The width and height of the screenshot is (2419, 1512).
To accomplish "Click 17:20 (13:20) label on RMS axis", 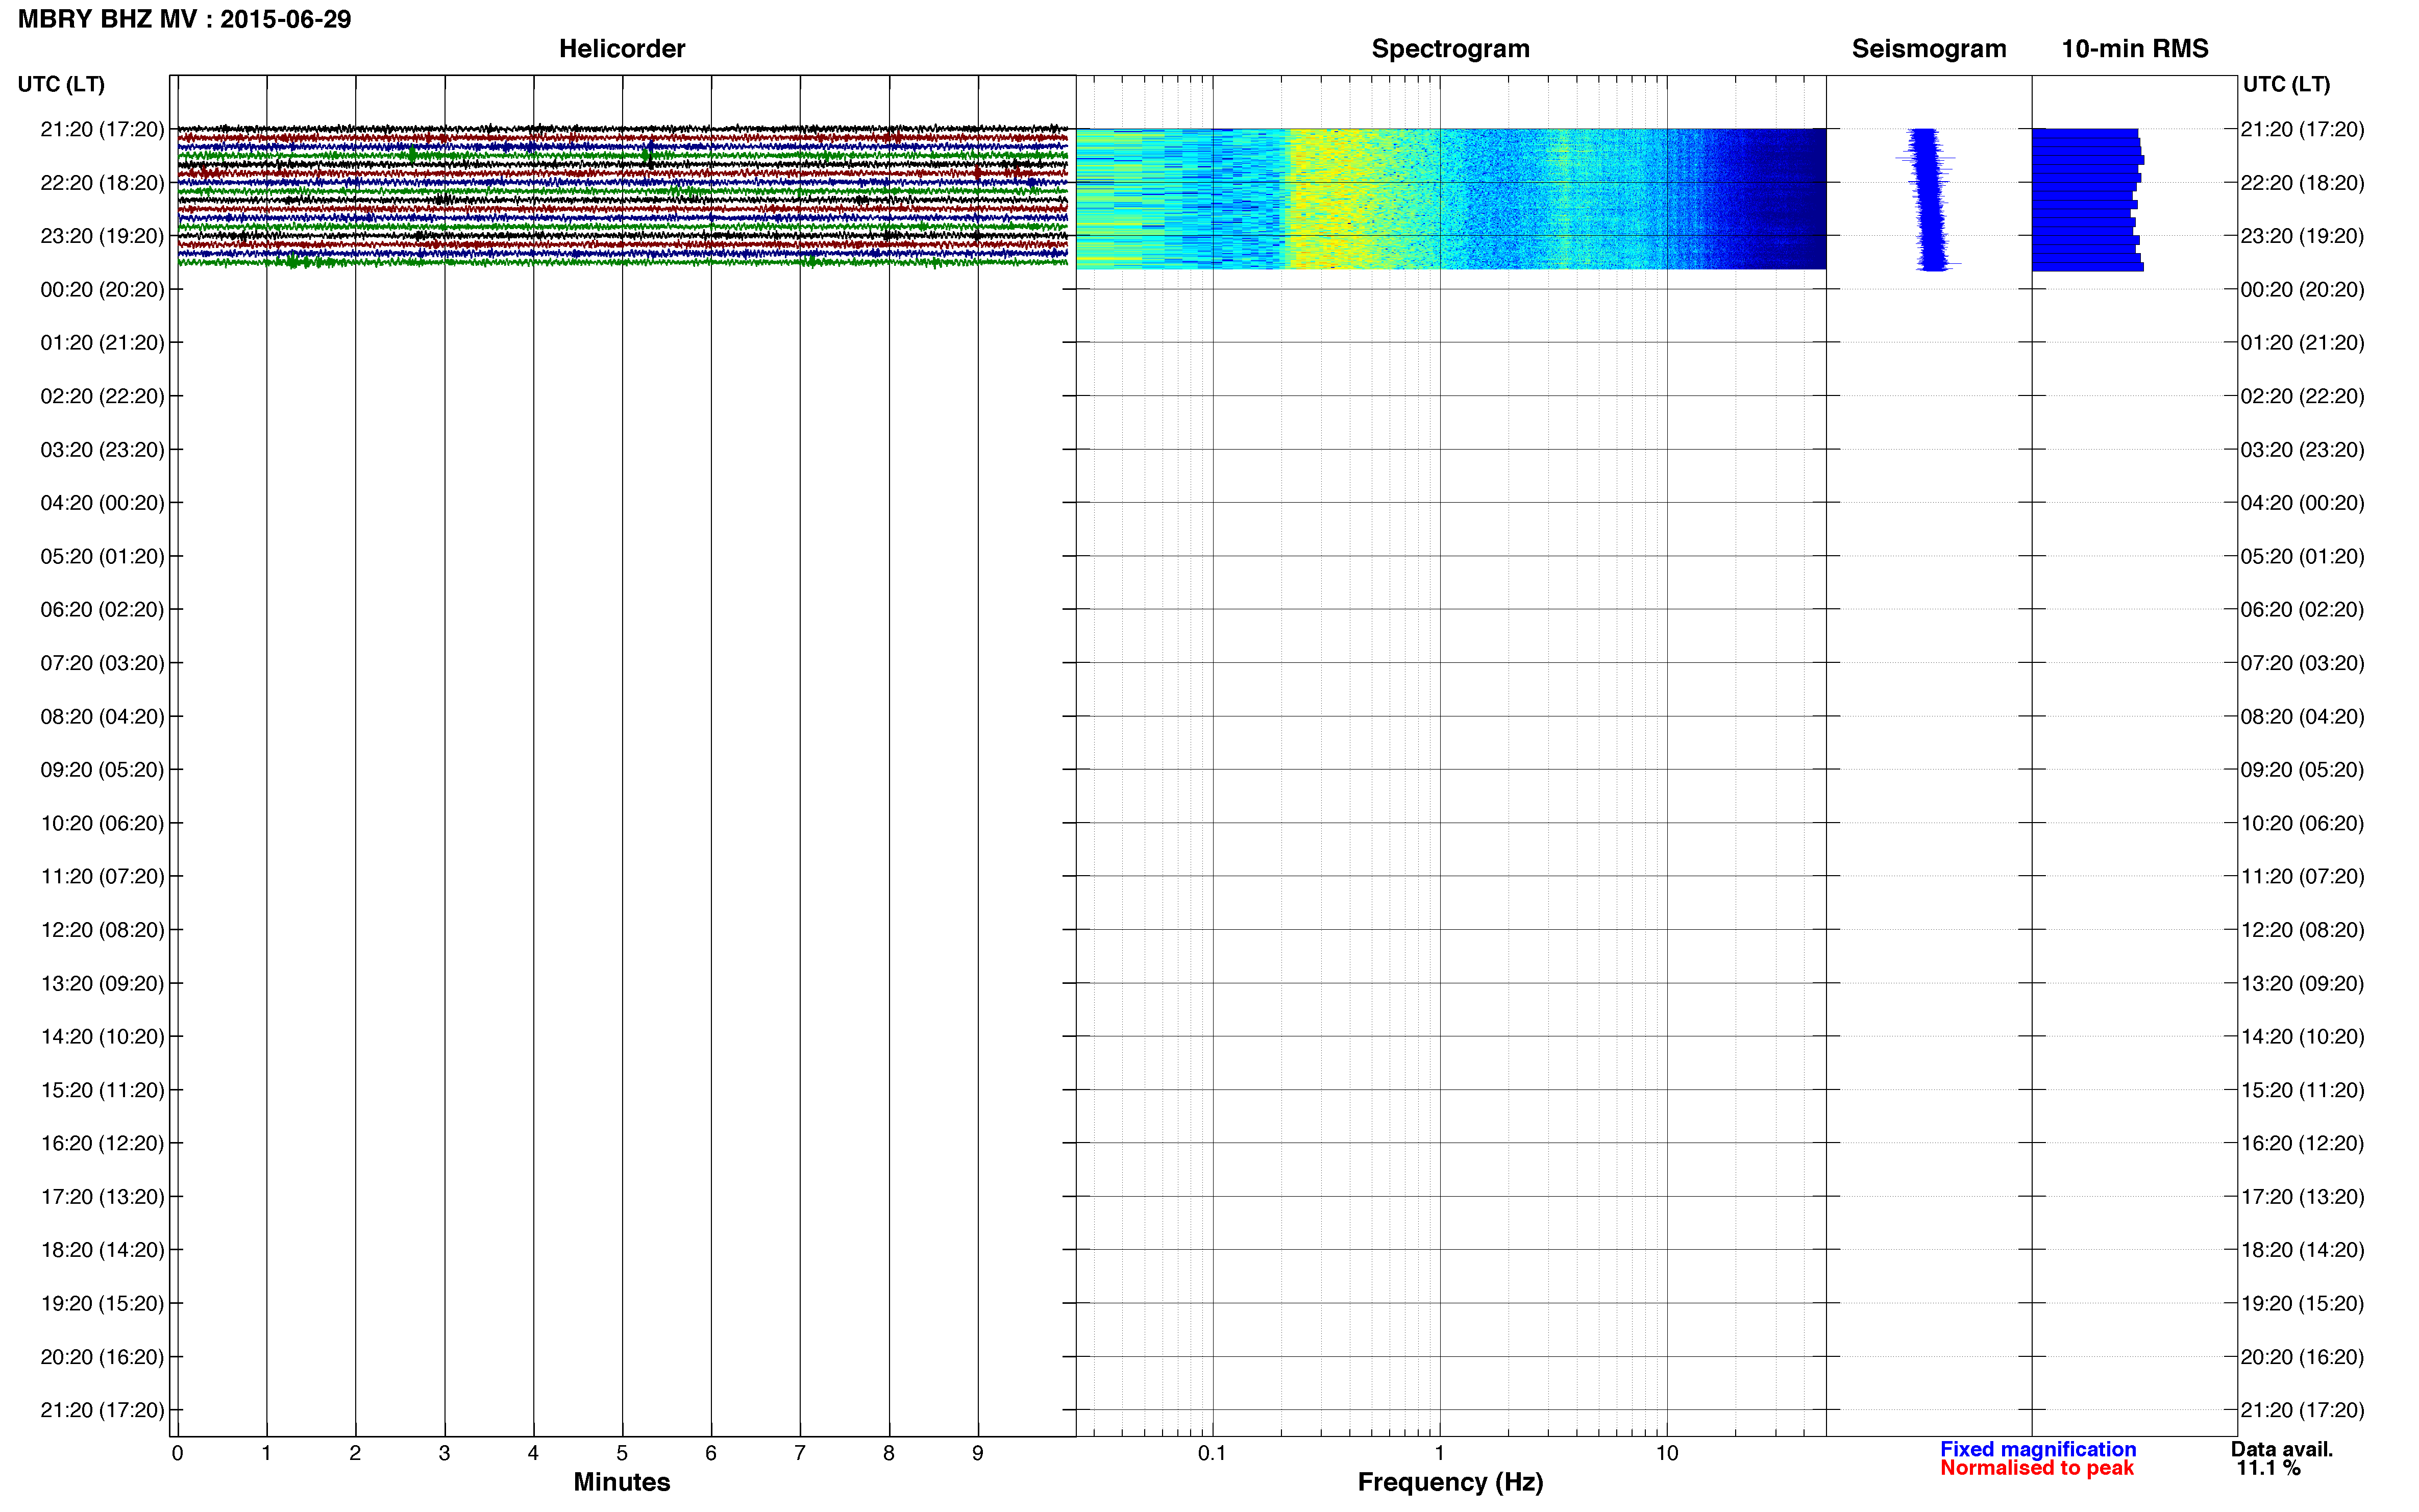I will (2302, 1197).
